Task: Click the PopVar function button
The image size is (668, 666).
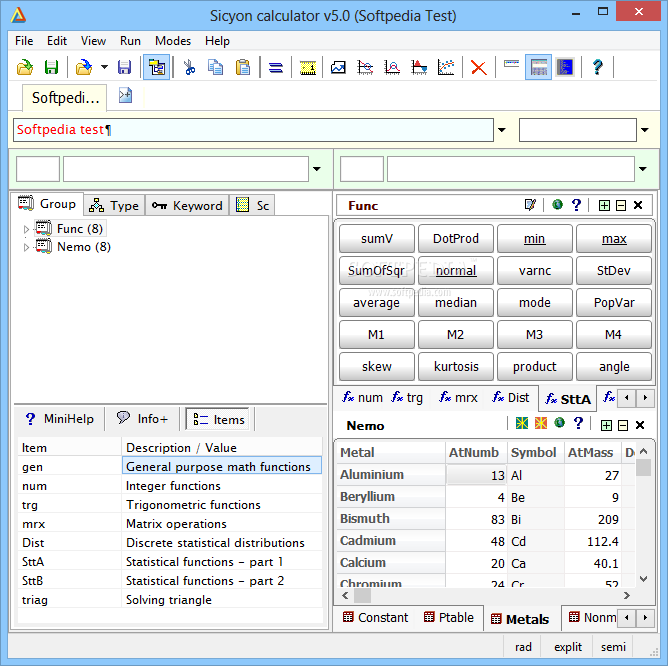Action: click(x=614, y=303)
